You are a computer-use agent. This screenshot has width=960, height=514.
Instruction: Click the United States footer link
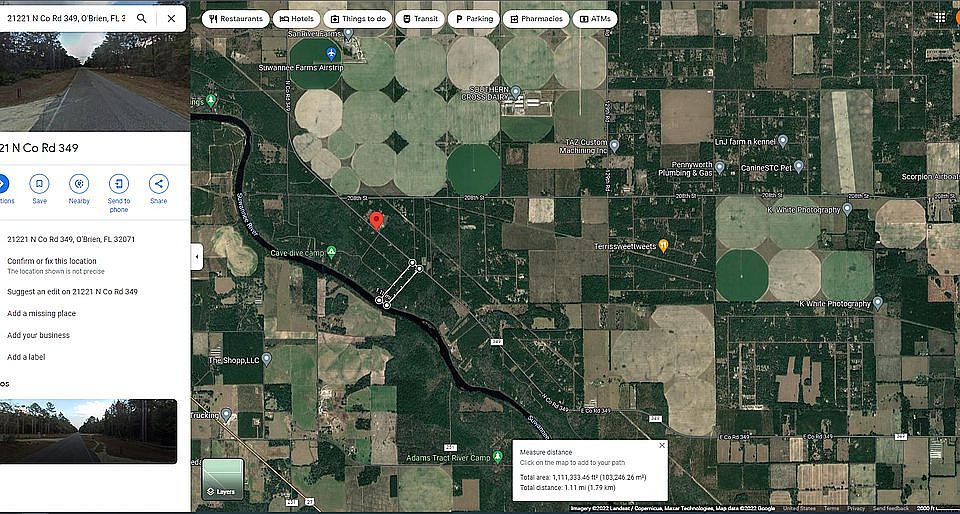click(799, 508)
